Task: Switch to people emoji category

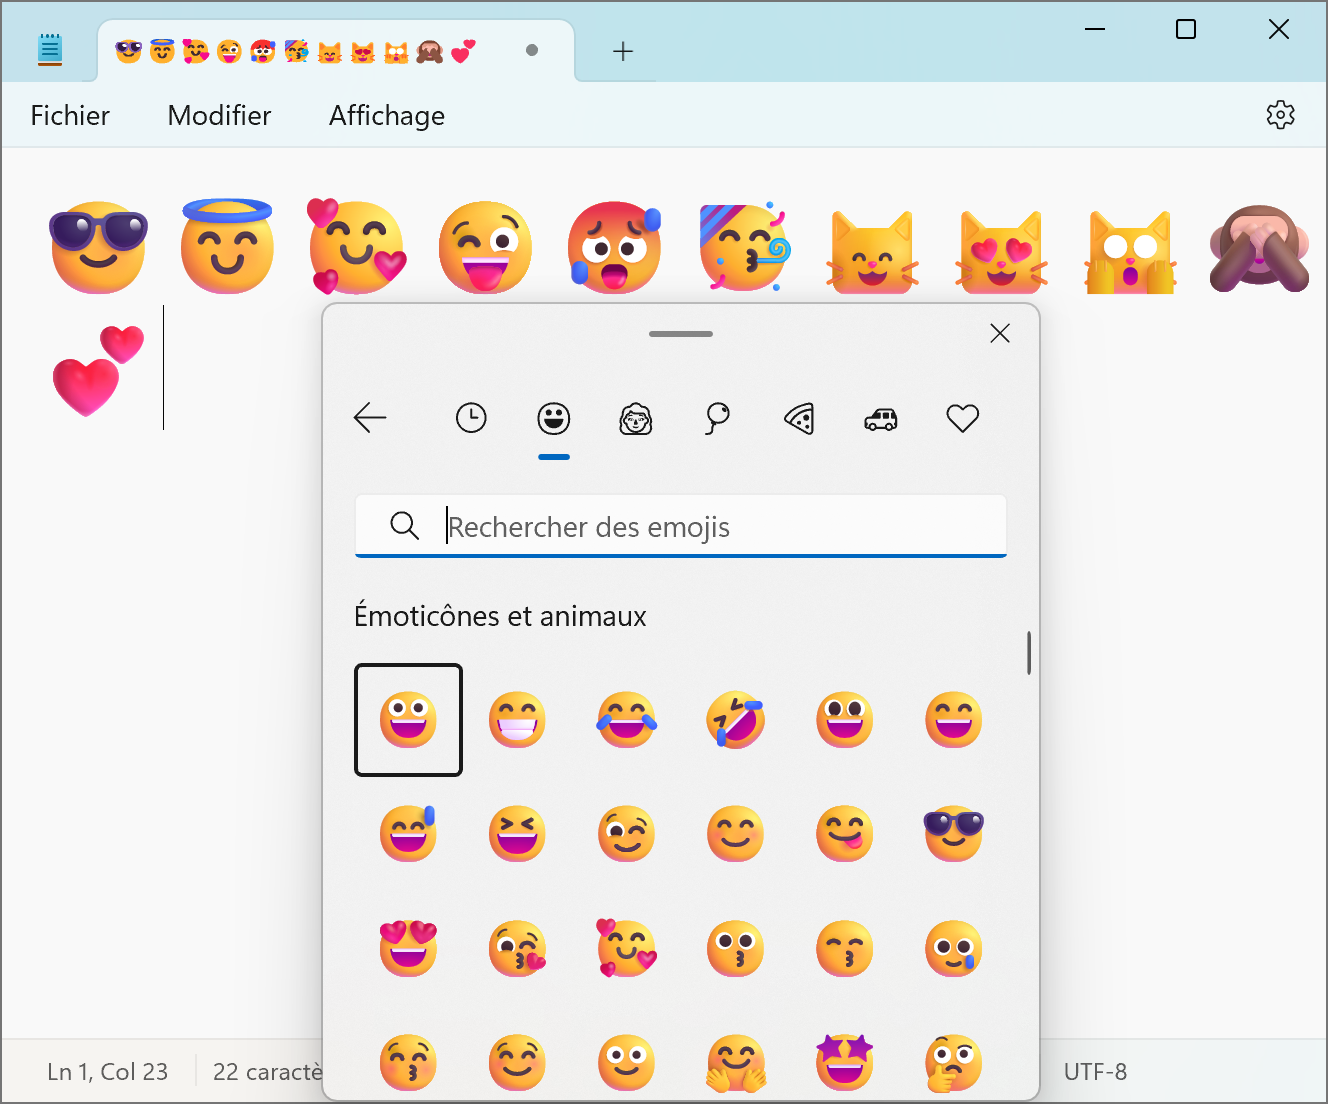Action: pyautogui.click(x=635, y=418)
